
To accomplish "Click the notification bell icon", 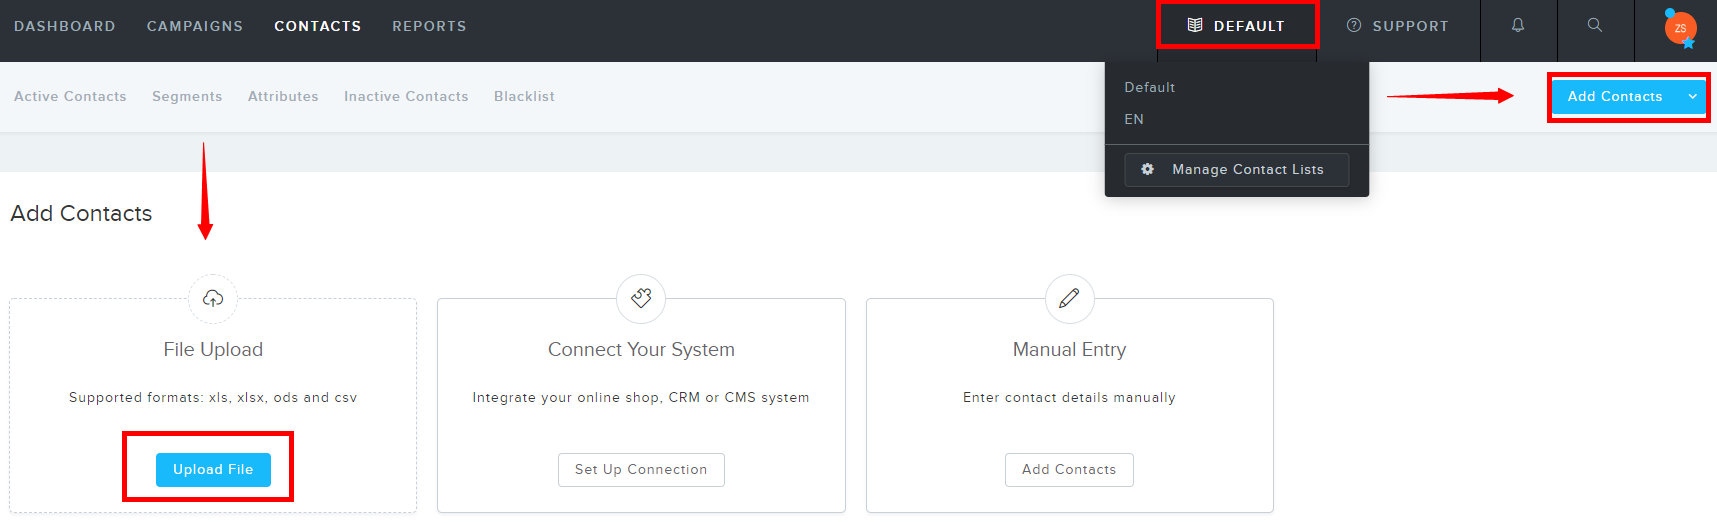I will point(1518,25).
